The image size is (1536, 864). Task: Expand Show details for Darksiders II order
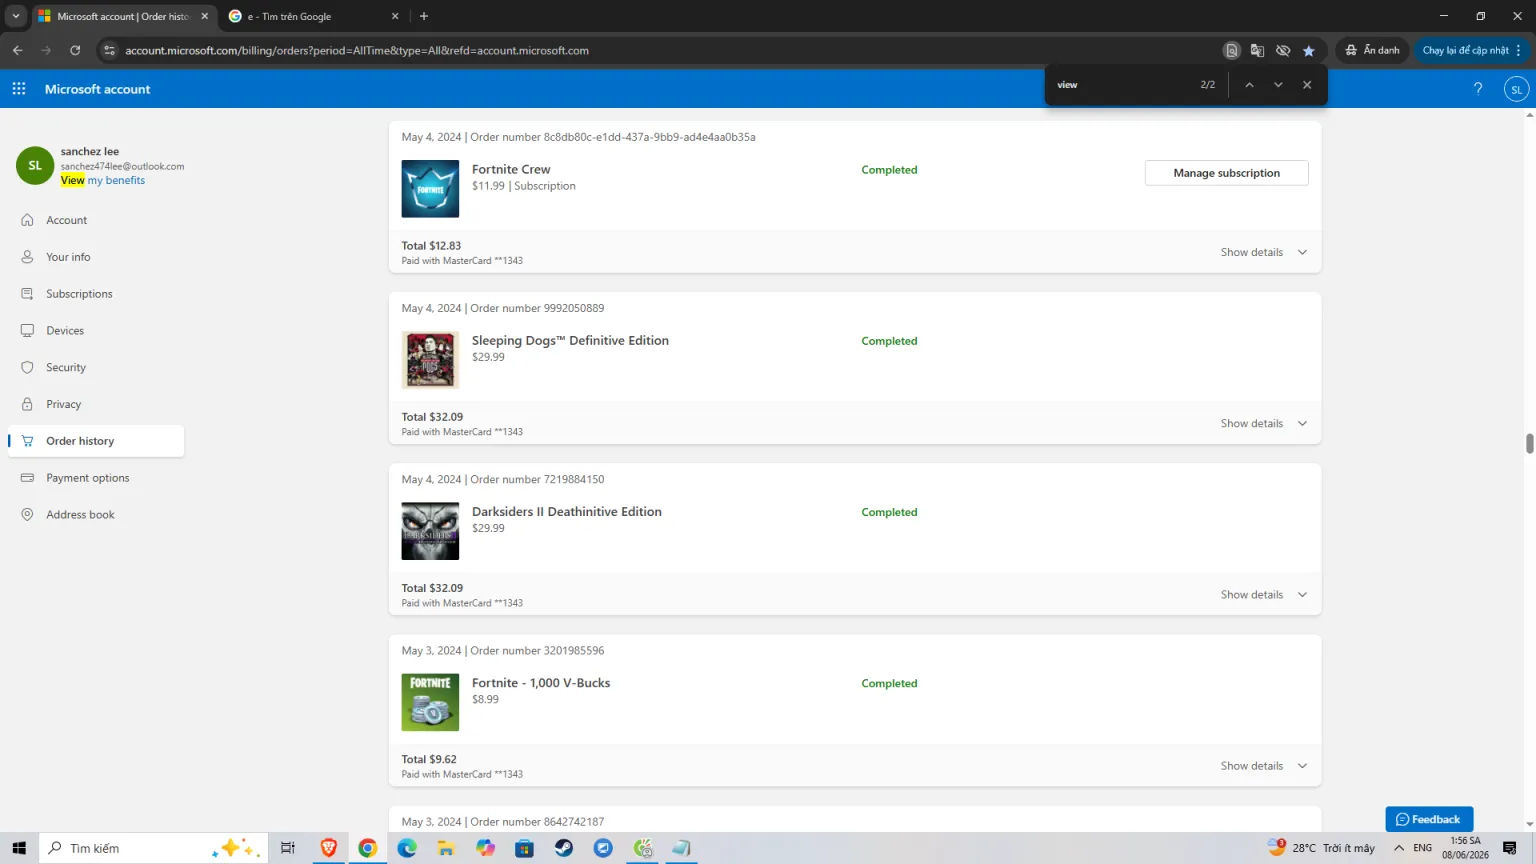coord(1264,594)
